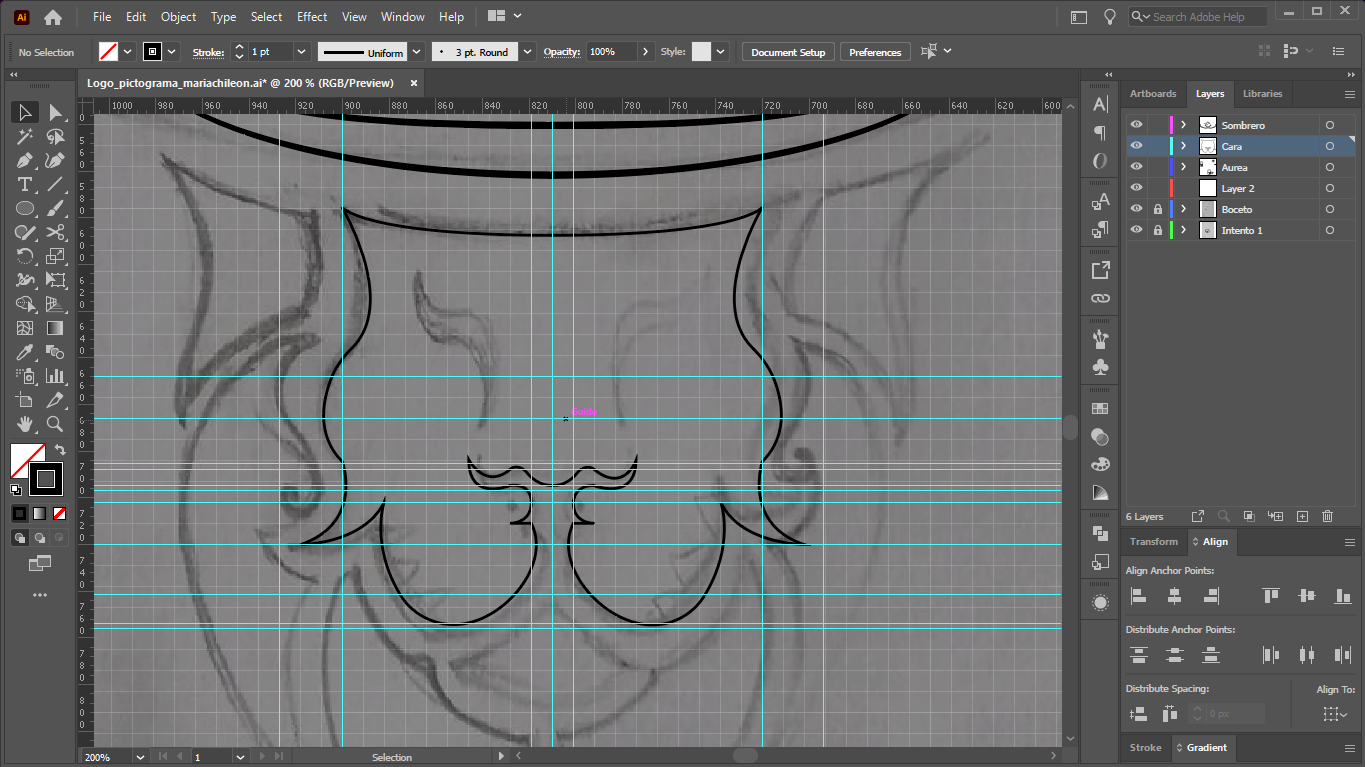1365x767 pixels.
Task: Unlock the Intento 1 layer
Action: pos(1158,230)
